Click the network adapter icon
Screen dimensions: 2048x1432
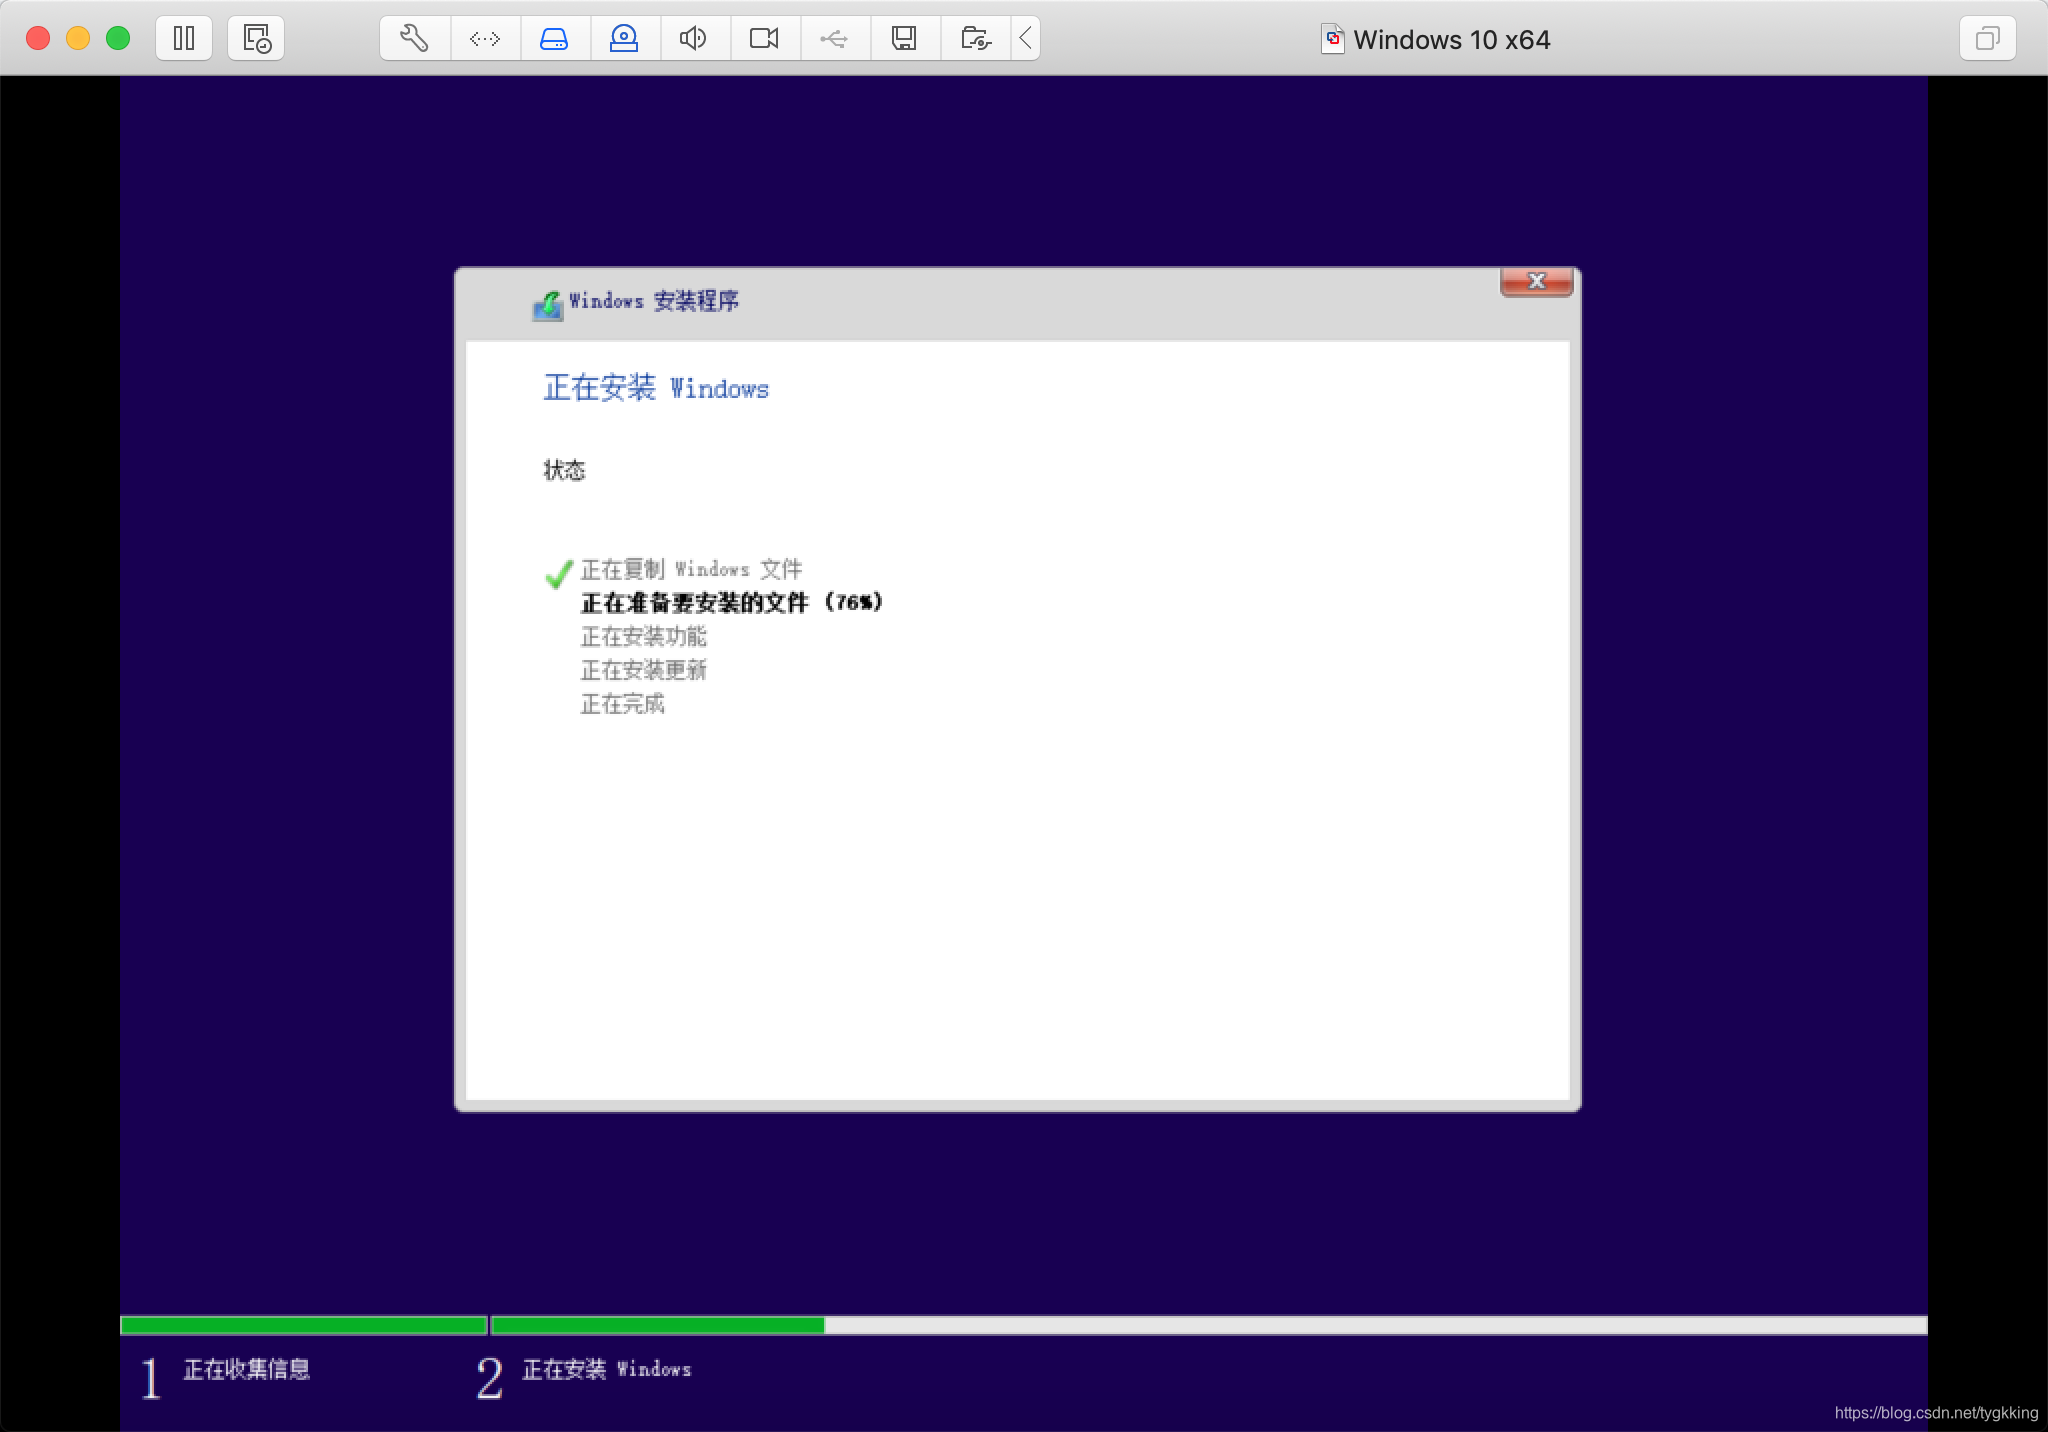tap(485, 39)
